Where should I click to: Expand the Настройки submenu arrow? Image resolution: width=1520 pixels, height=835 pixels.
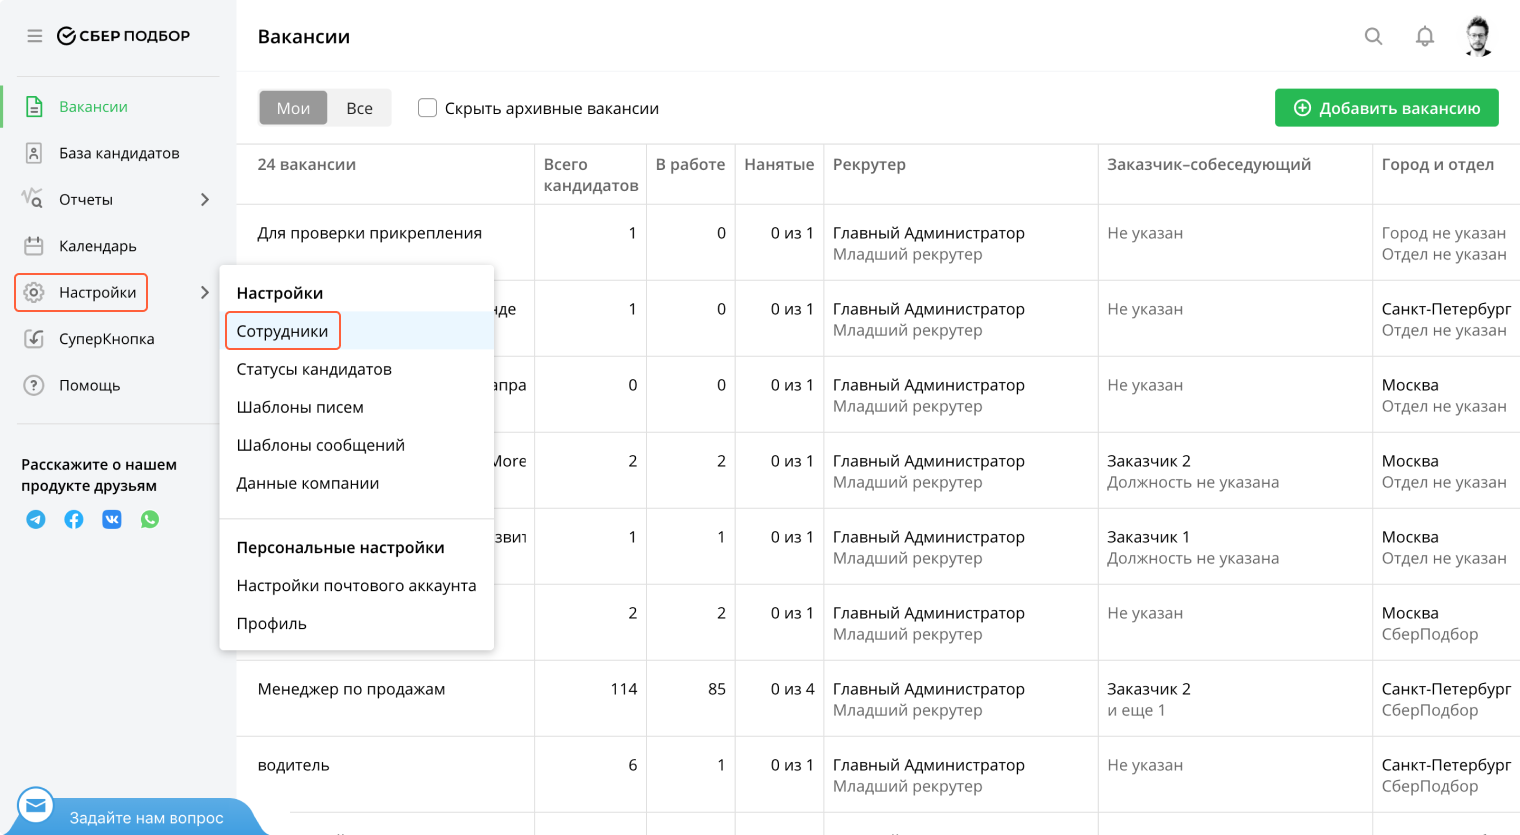[x=205, y=293]
